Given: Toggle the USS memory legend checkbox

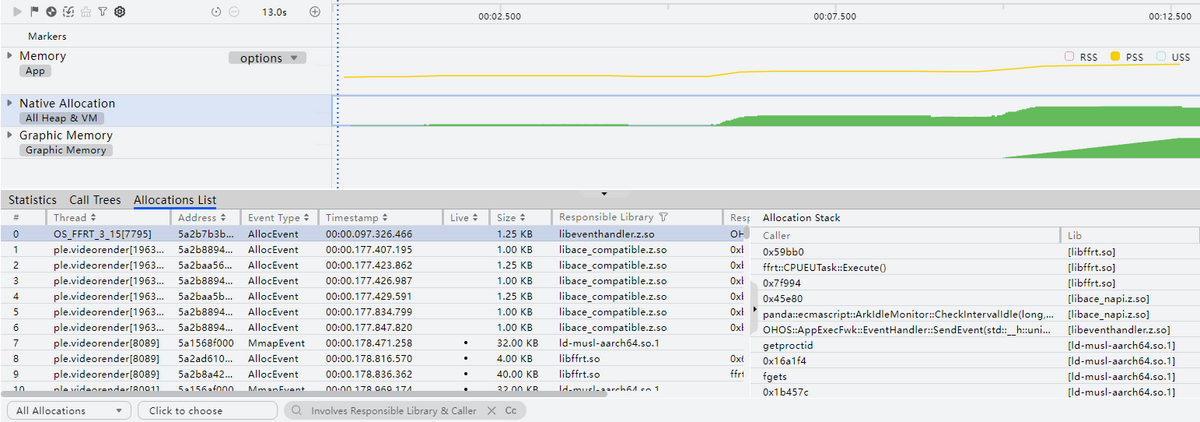Looking at the screenshot, I should (1161, 57).
